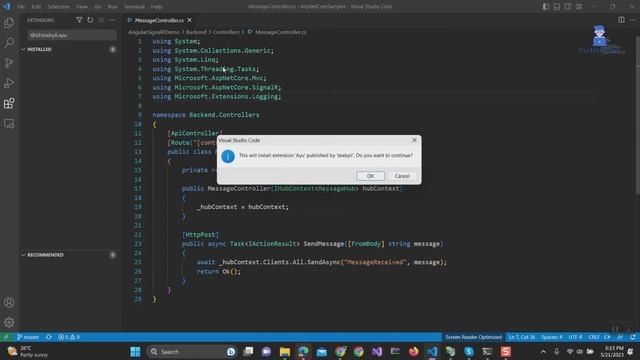Toggle the primary side bar layout icon
The height and width of the screenshot is (360, 640).
[546, 7]
